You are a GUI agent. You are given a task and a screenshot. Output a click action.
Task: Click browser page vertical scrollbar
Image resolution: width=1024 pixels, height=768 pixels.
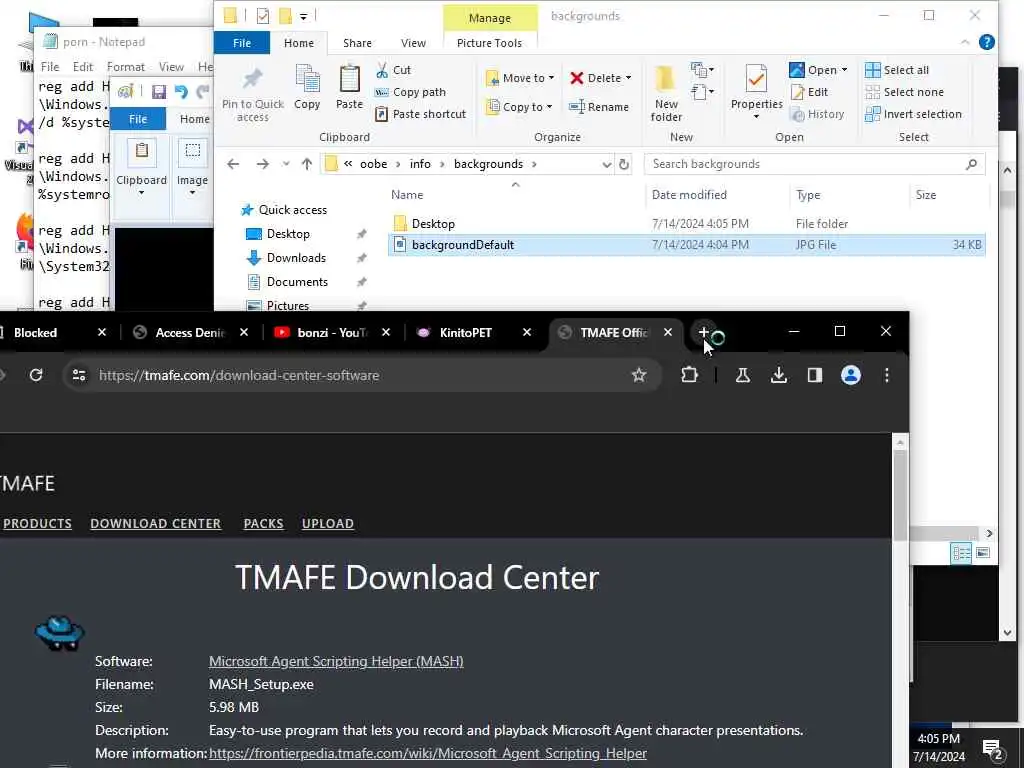900,495
